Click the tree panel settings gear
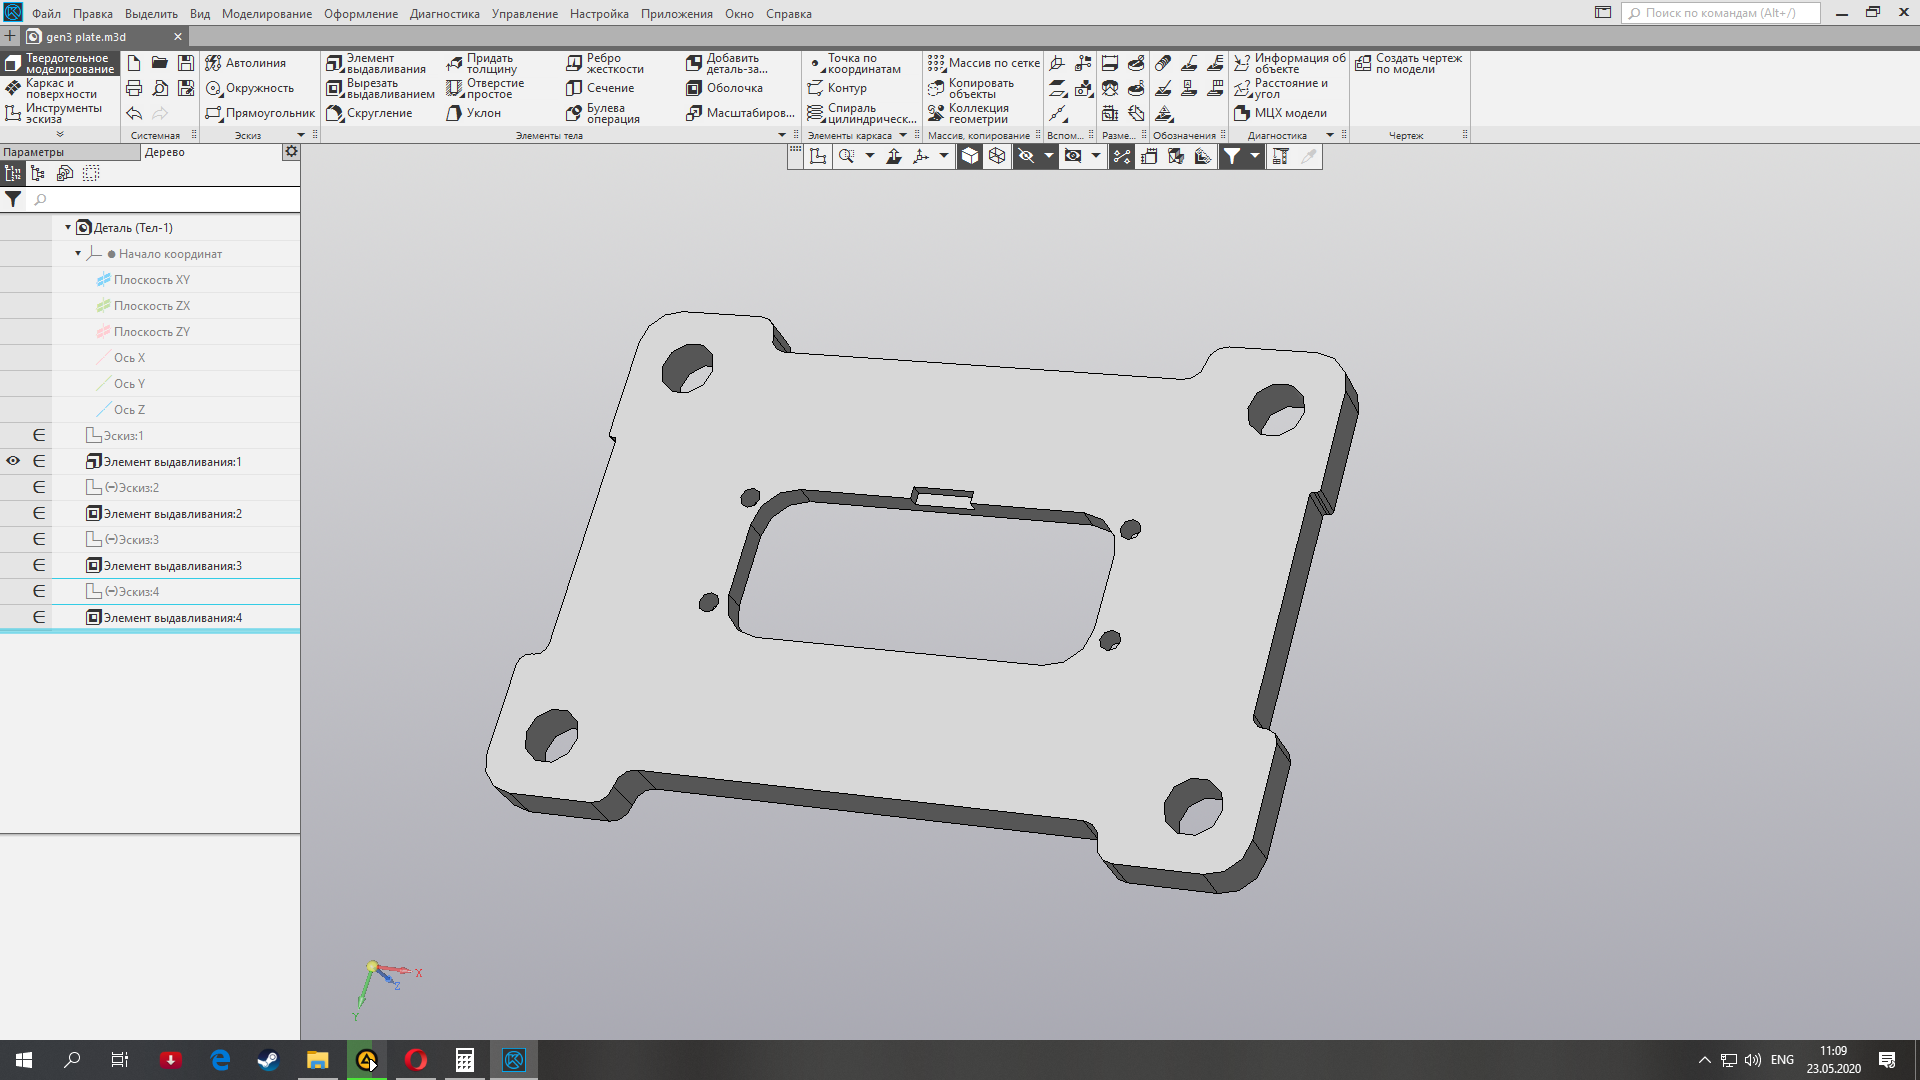 (x=291, y=152)
